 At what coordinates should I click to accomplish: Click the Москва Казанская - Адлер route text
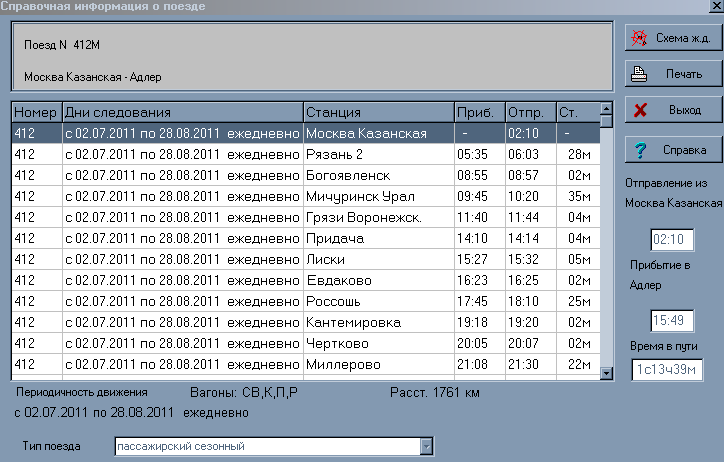coord(93,77)
